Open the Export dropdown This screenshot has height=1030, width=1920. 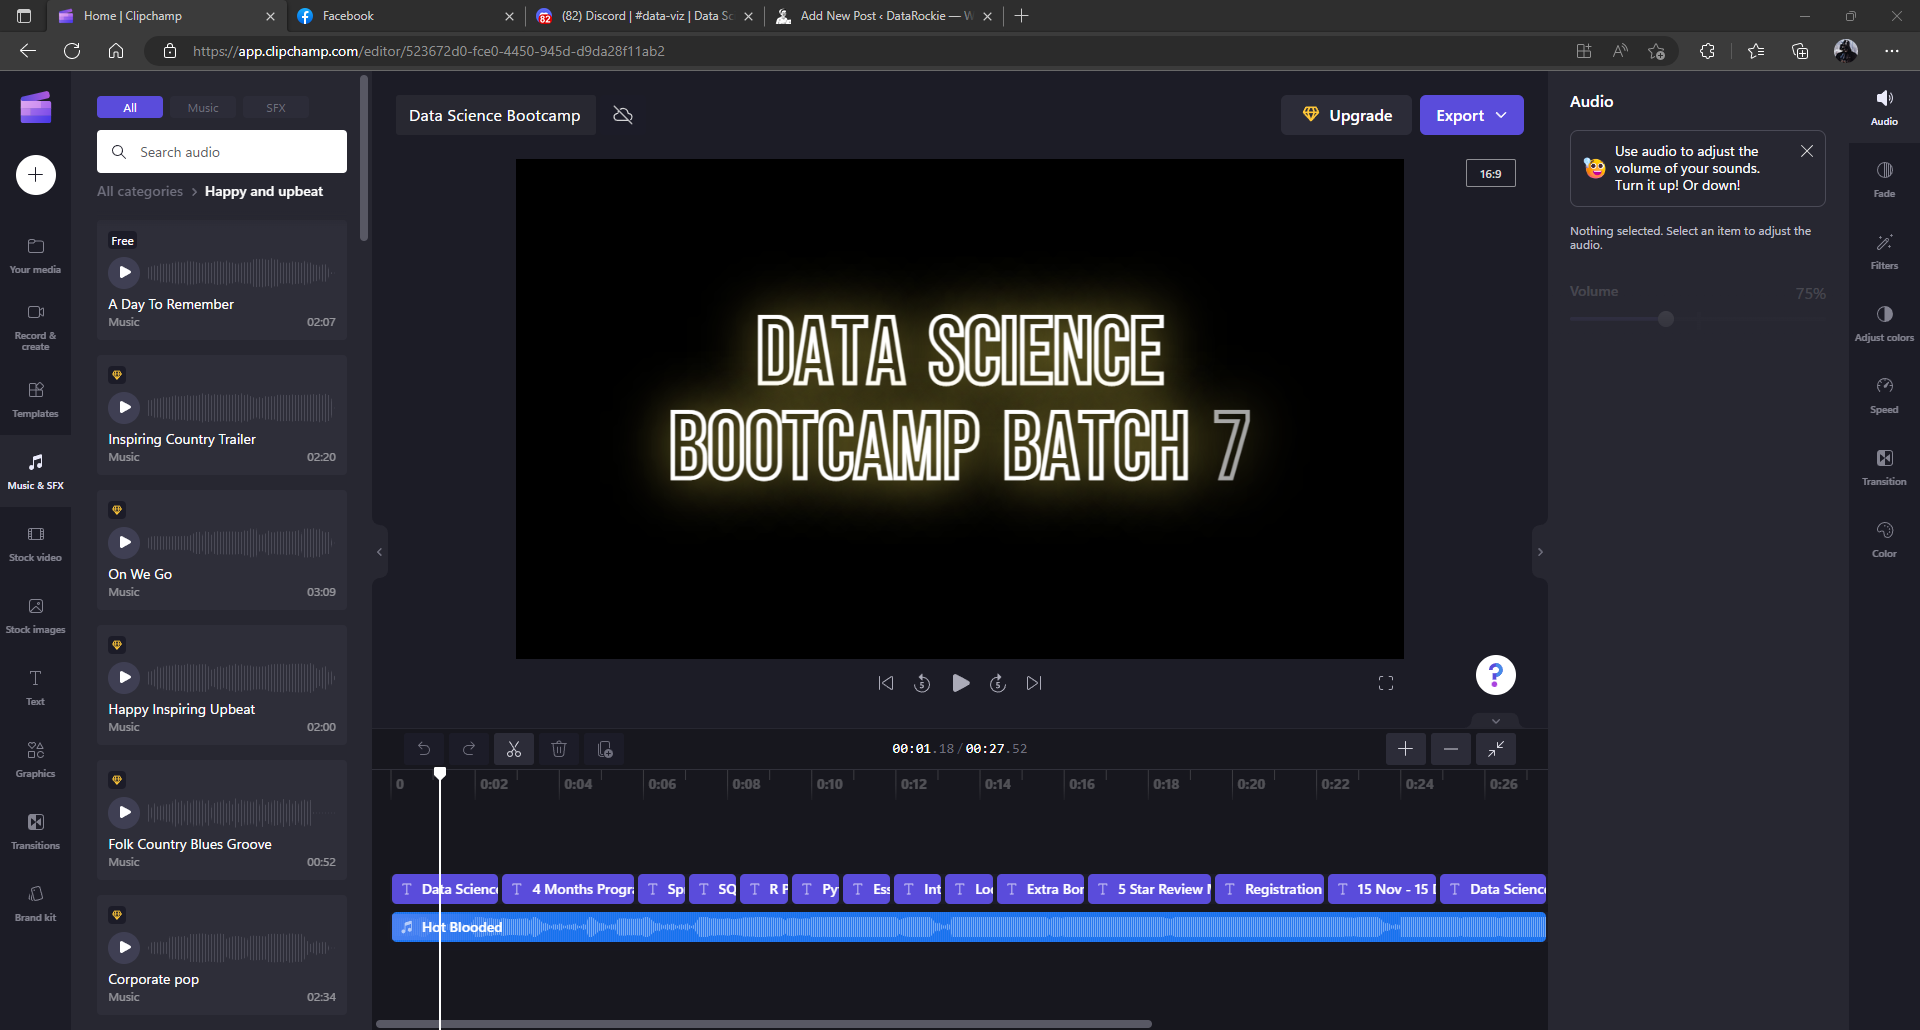click(1470, 115)
